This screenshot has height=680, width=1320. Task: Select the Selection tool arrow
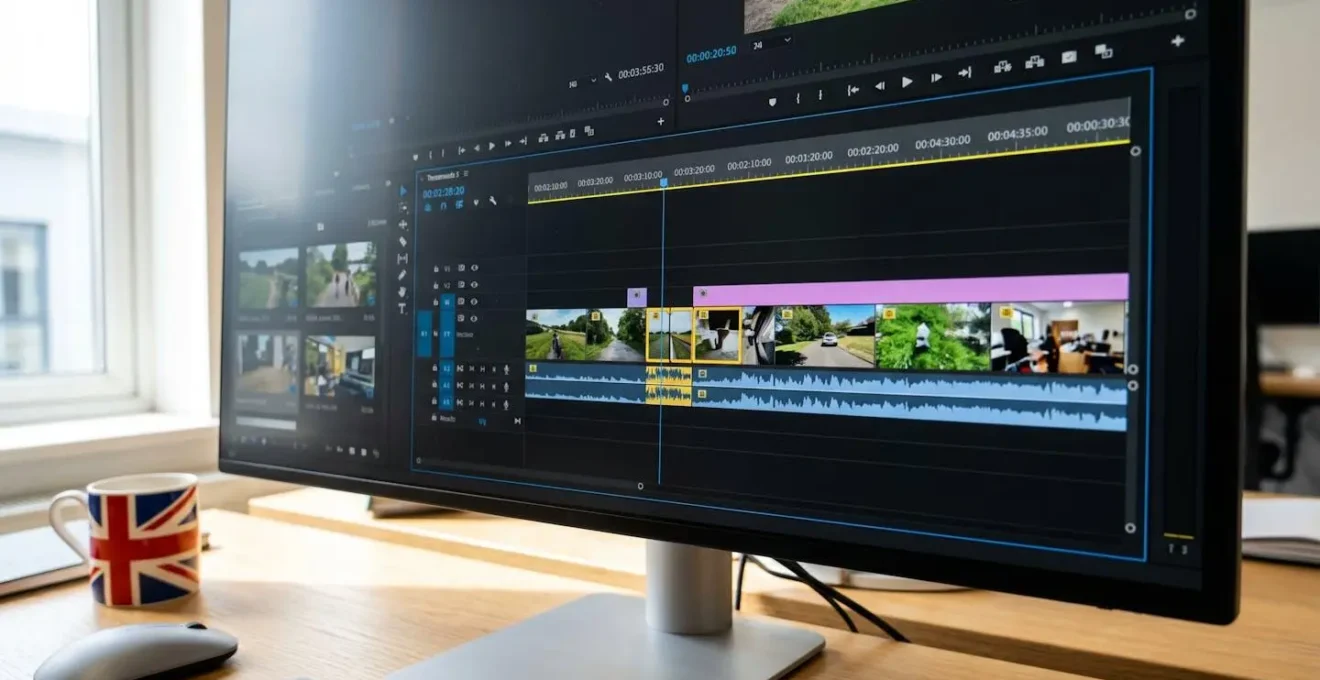(403, 191)
